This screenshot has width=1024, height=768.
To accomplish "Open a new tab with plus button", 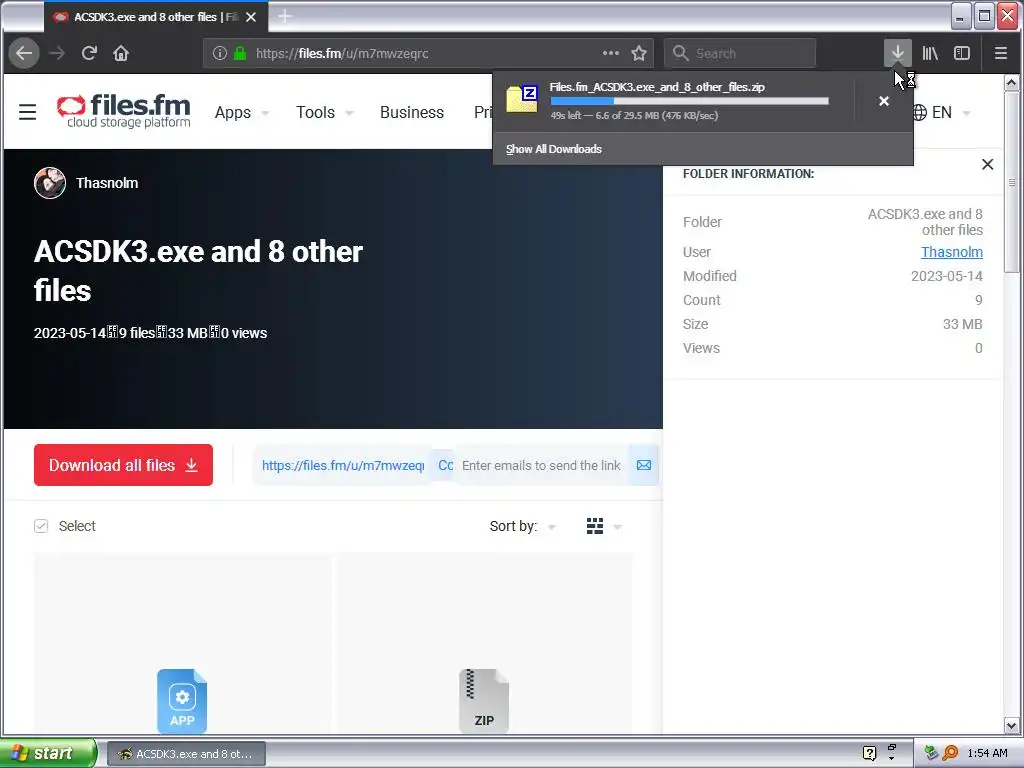I will coord(285,17).
